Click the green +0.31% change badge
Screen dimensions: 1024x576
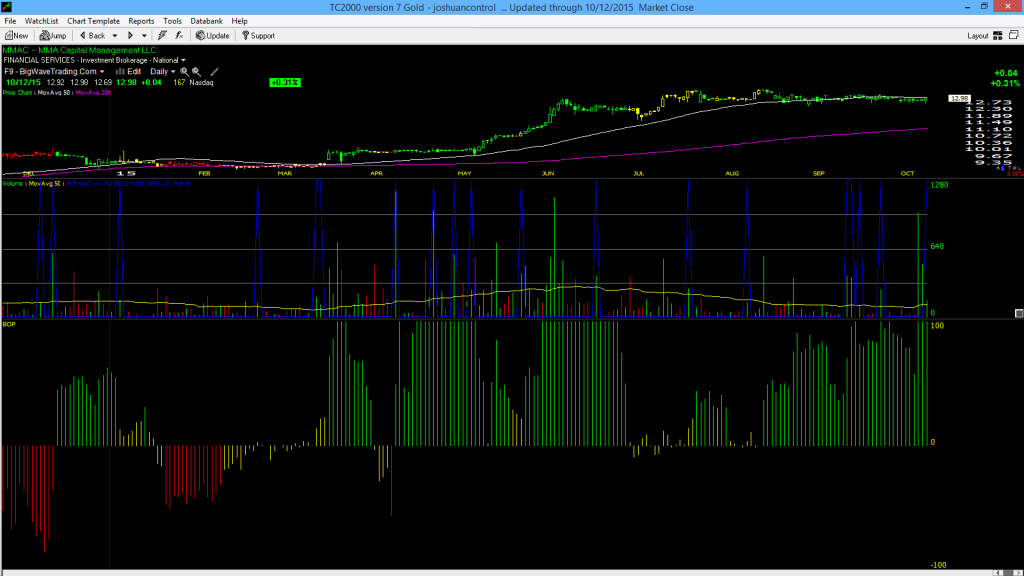point(285,83)
